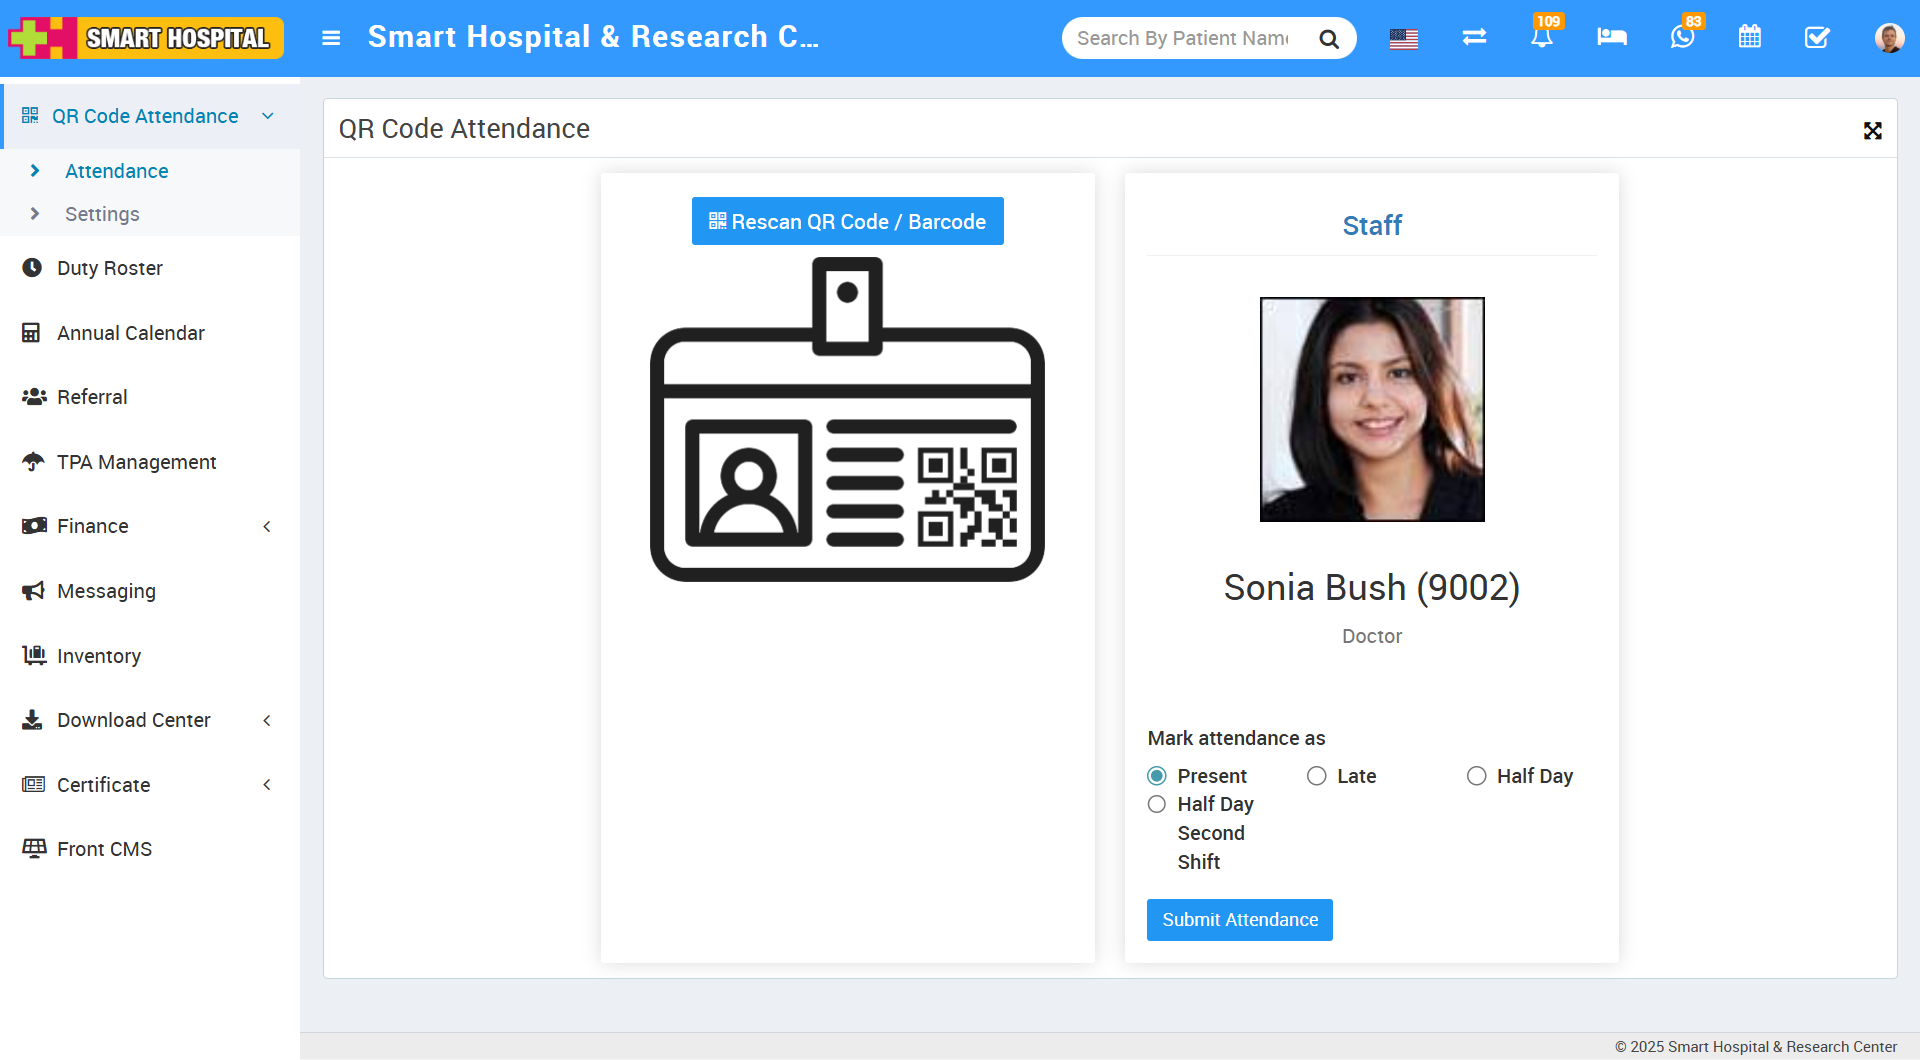Open the notifications bell with 109 badge

(x=1542, y=37)
